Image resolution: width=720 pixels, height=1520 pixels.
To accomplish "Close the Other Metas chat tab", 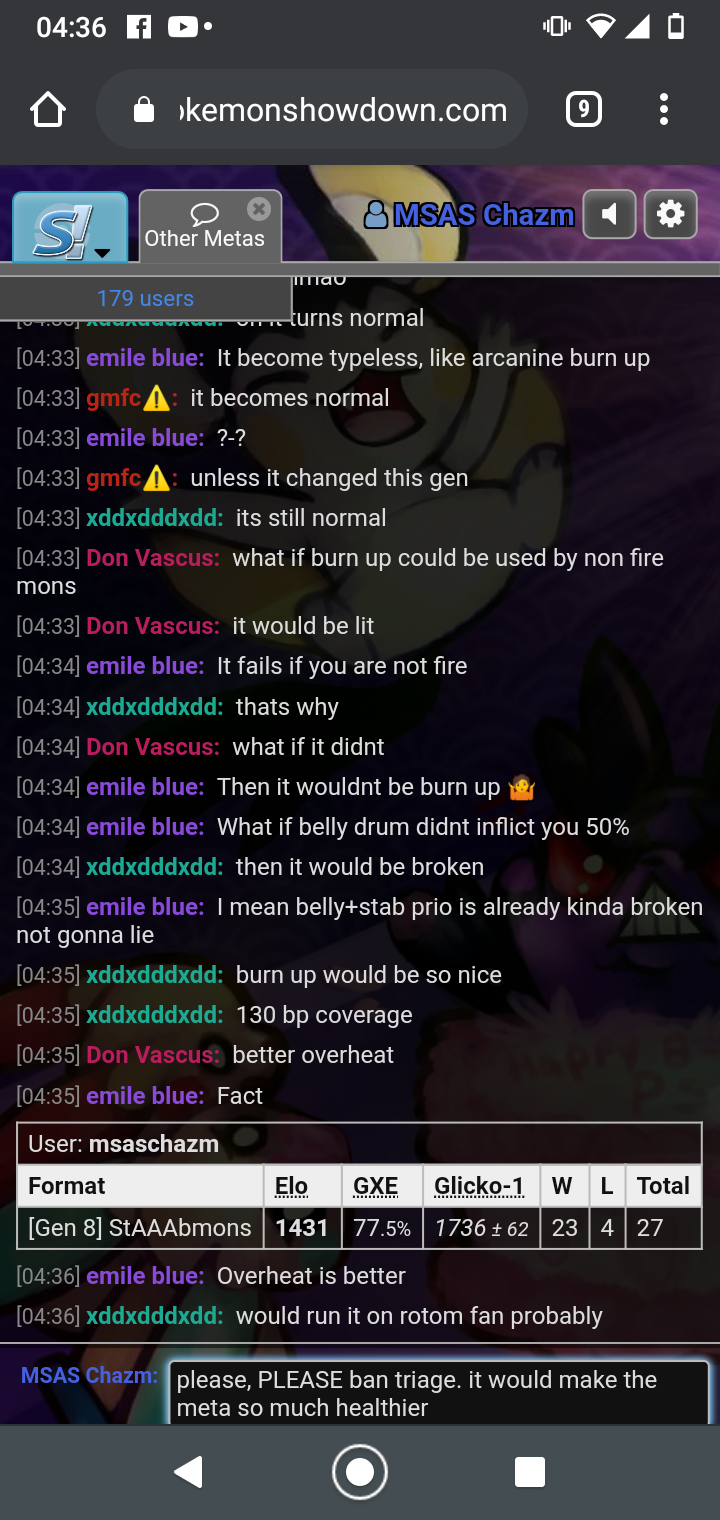I will (x=259, y=208).
